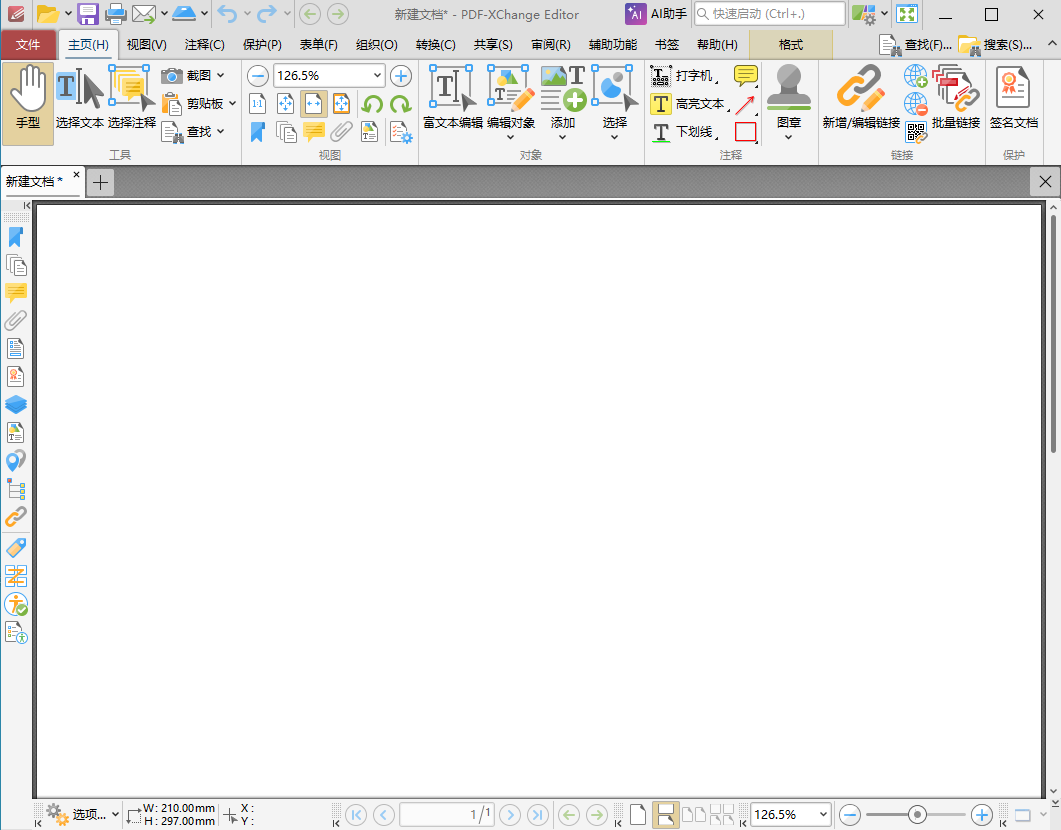Click the Typewriter tool (打字机)
1061x830 pixels.
[684, 76]
